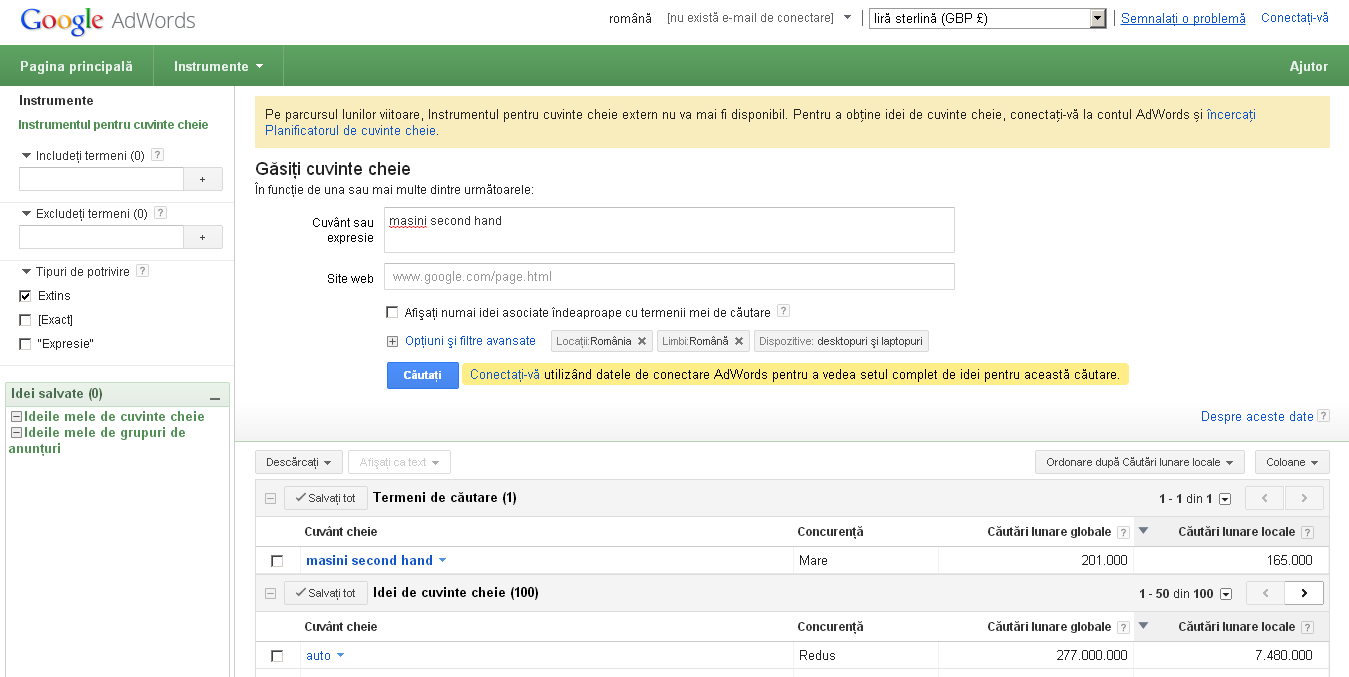This screenshot has width=1349, height=677.
Task: Check show only closely related ideas
Action: click(x=393, y=312)
